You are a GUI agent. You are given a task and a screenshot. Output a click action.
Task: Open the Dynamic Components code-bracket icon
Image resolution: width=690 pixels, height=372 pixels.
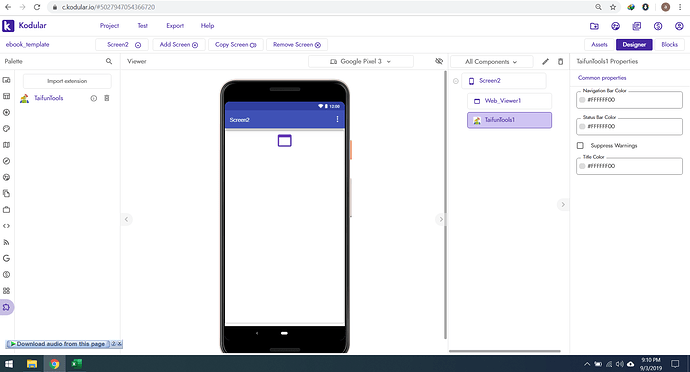[7, 226]
